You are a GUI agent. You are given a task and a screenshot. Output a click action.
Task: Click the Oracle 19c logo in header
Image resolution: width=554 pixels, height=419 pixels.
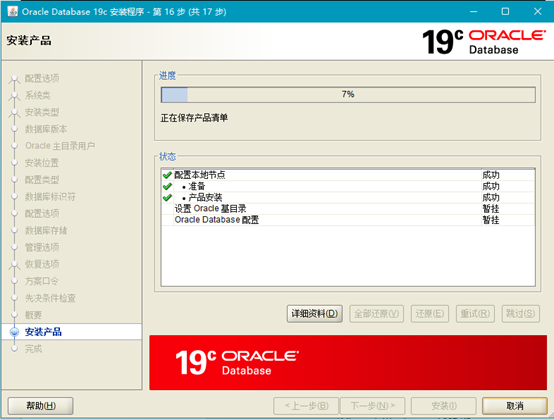coord(484,42)
